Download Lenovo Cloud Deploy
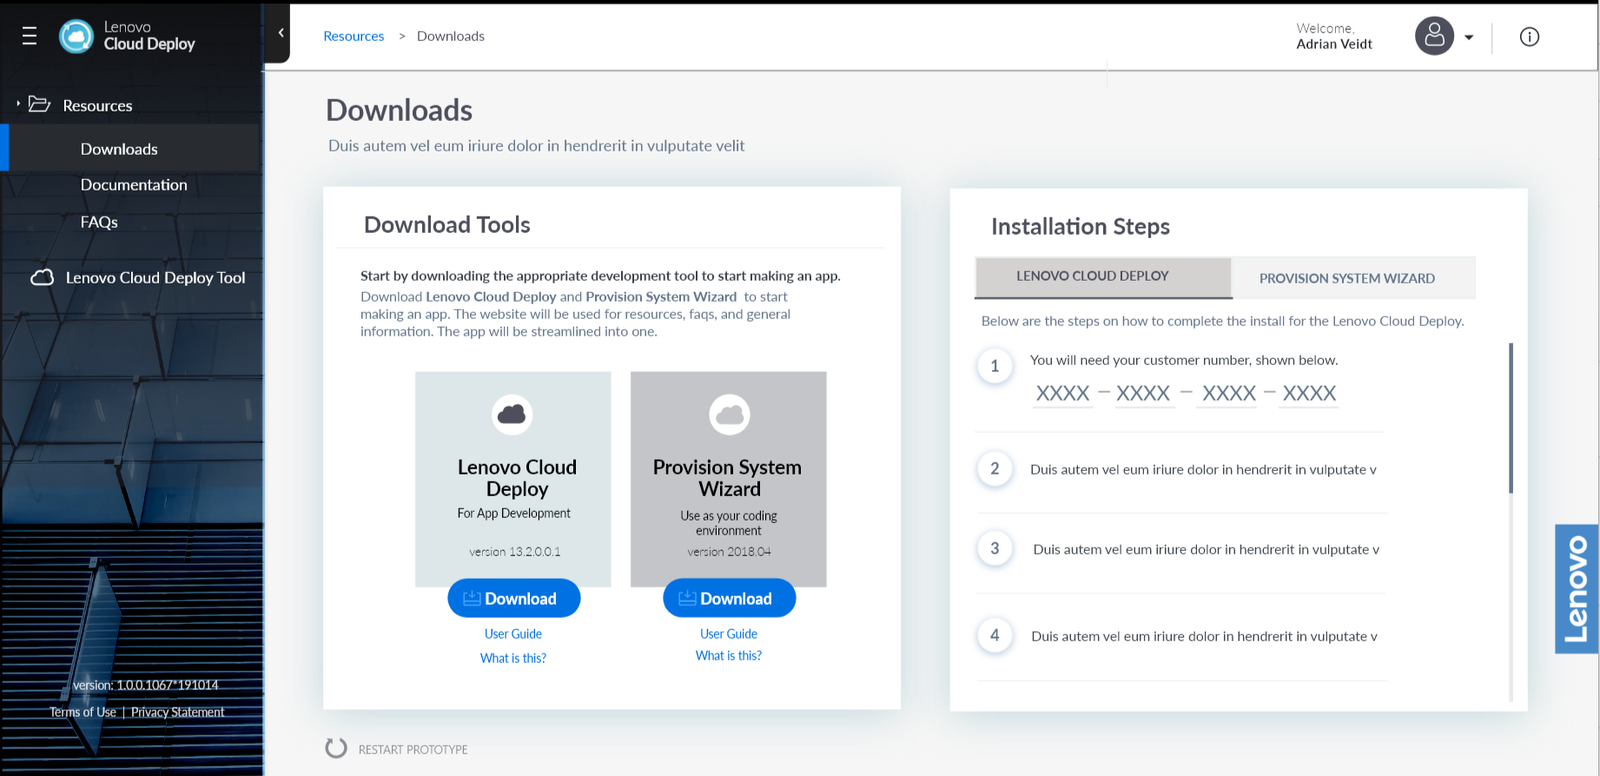1600x776 pixels. click(x=513, y=598)
